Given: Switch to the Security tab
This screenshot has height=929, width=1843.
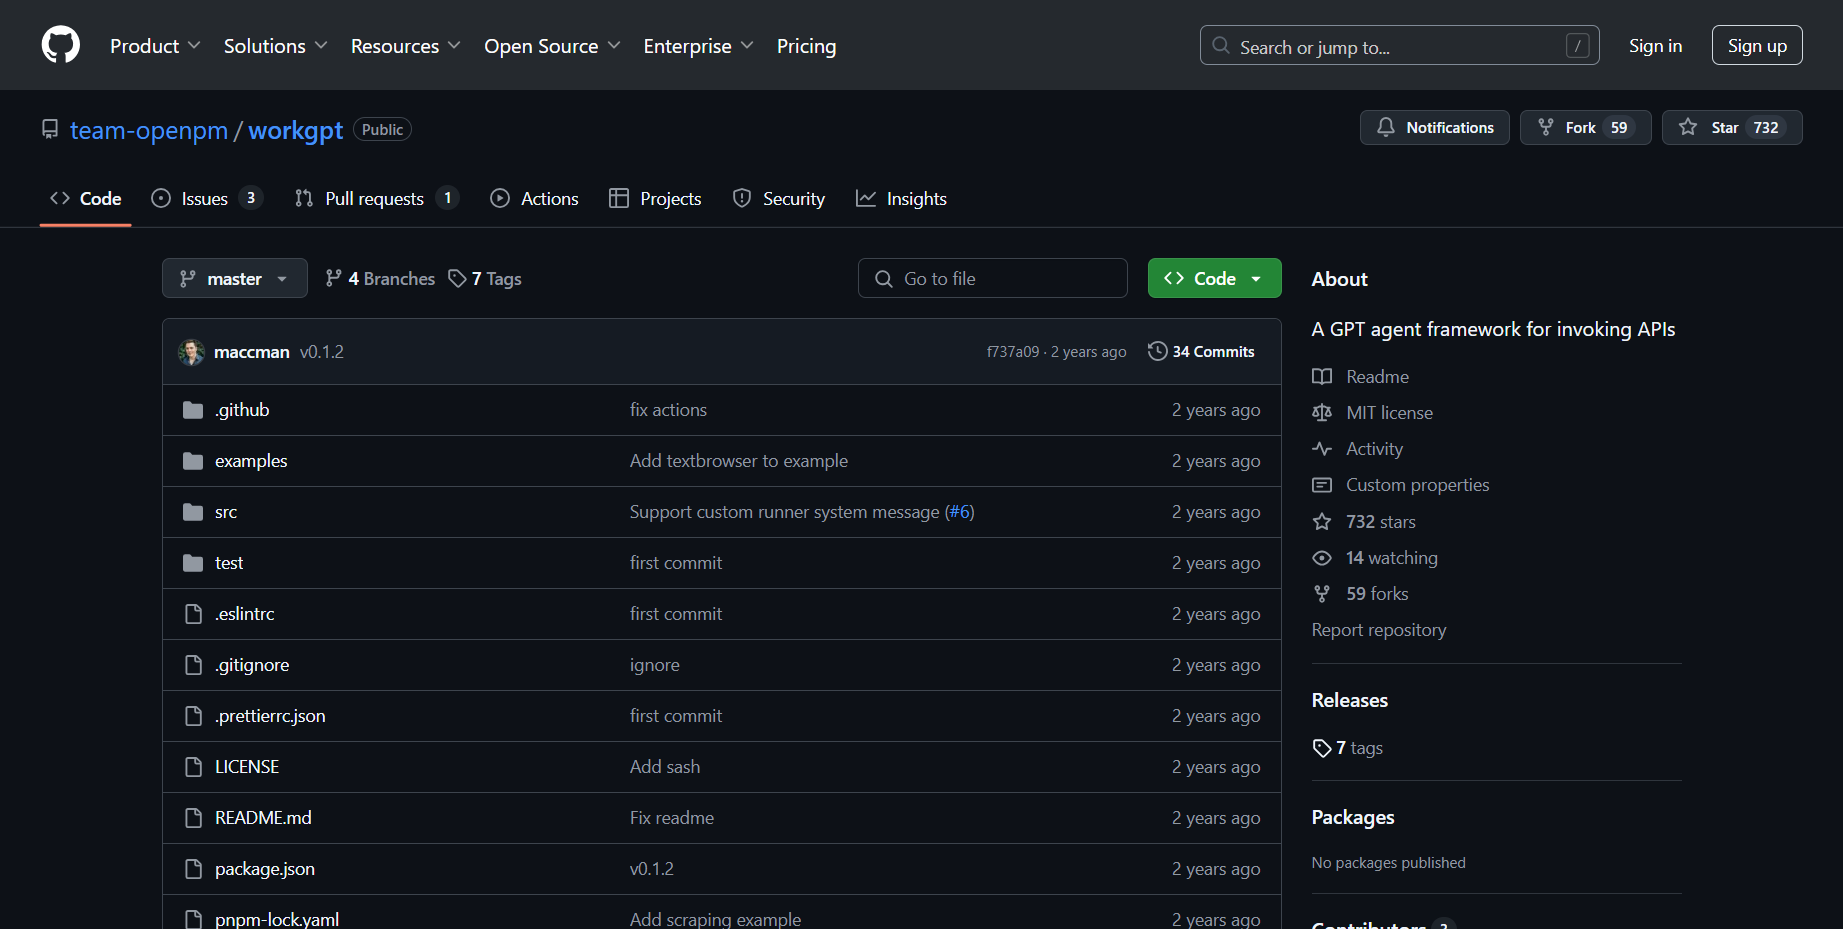Looking at the screenshot, I should [x=779, y=199].
